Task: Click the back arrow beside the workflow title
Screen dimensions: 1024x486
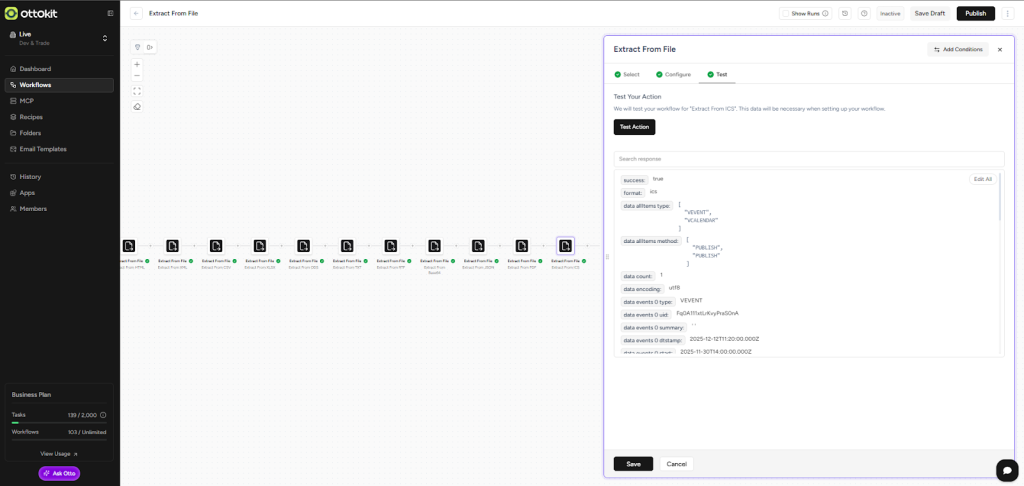Action: click(x=136, y=13)
